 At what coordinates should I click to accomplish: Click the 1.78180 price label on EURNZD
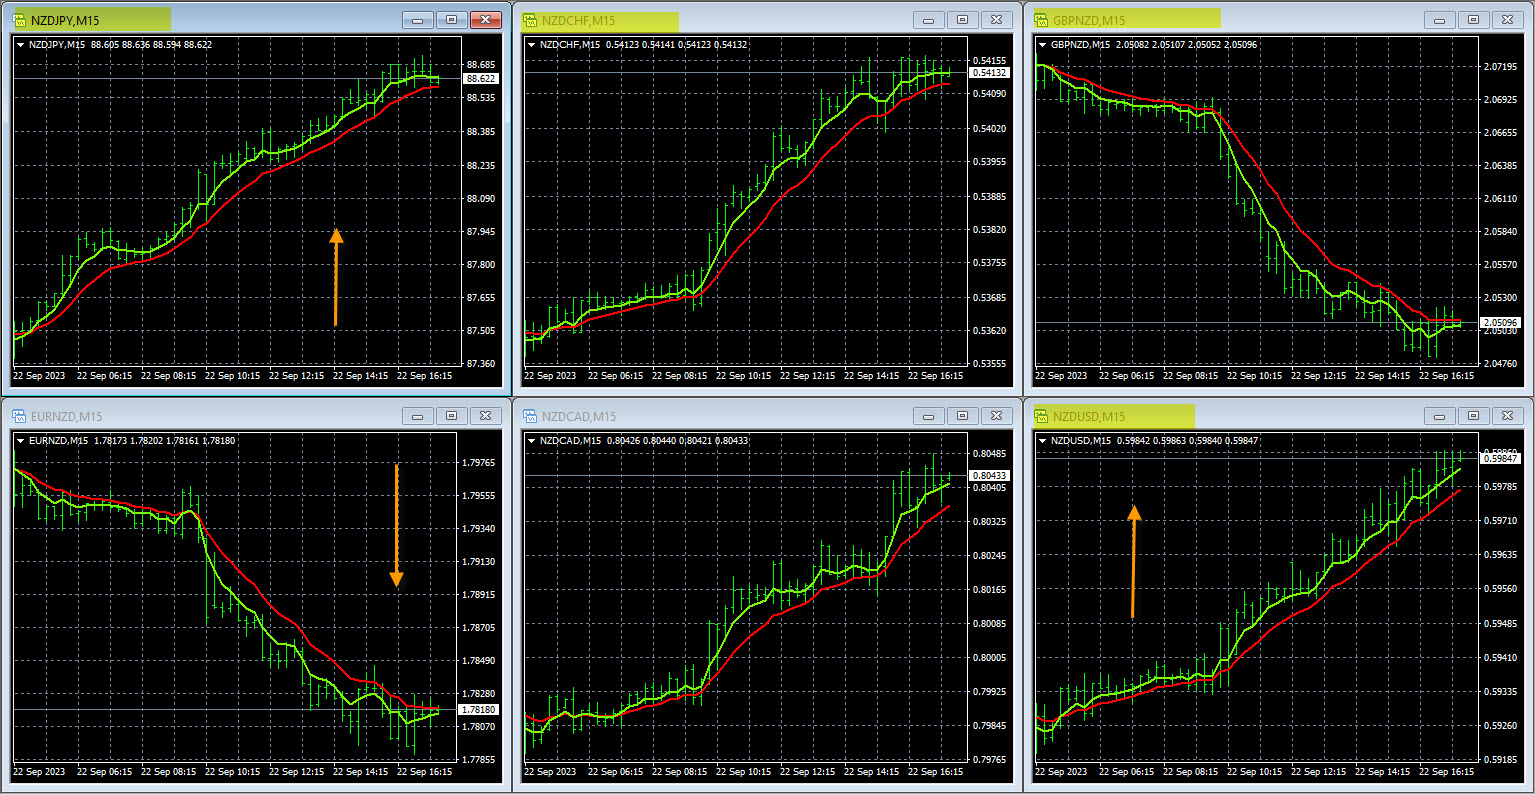[x=478, y=709]
